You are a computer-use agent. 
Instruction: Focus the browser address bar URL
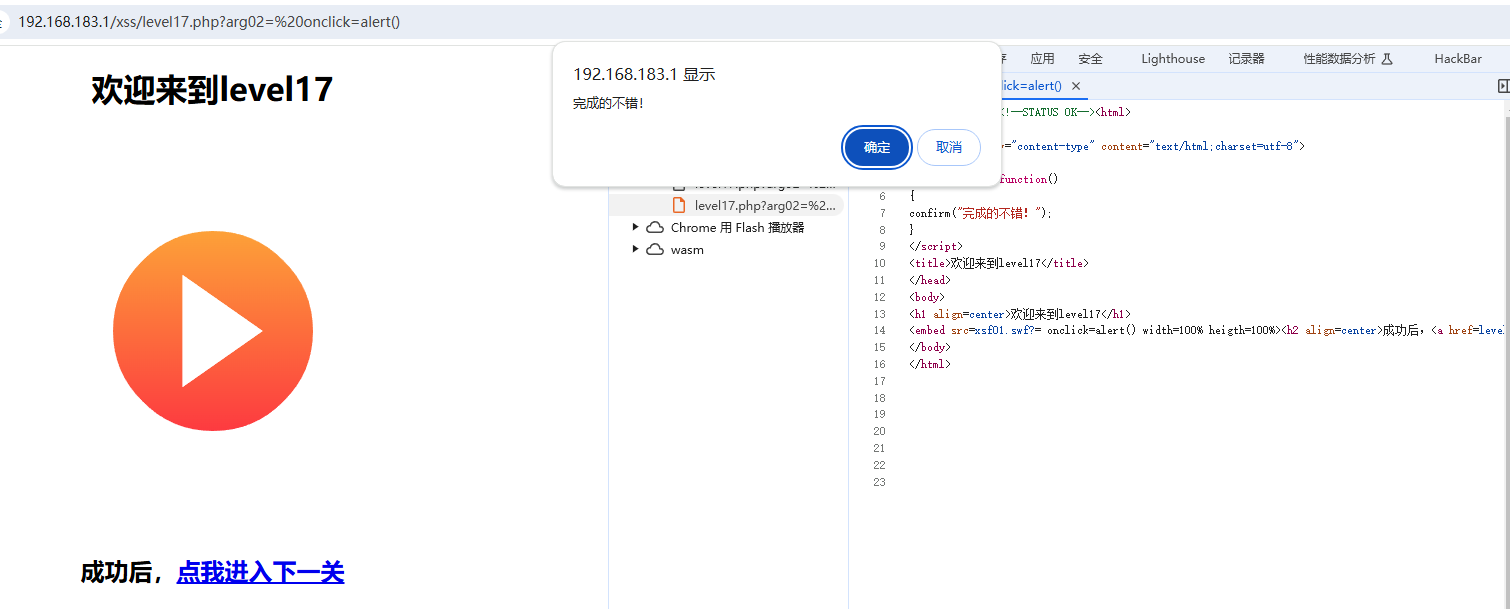pos(209,22)
